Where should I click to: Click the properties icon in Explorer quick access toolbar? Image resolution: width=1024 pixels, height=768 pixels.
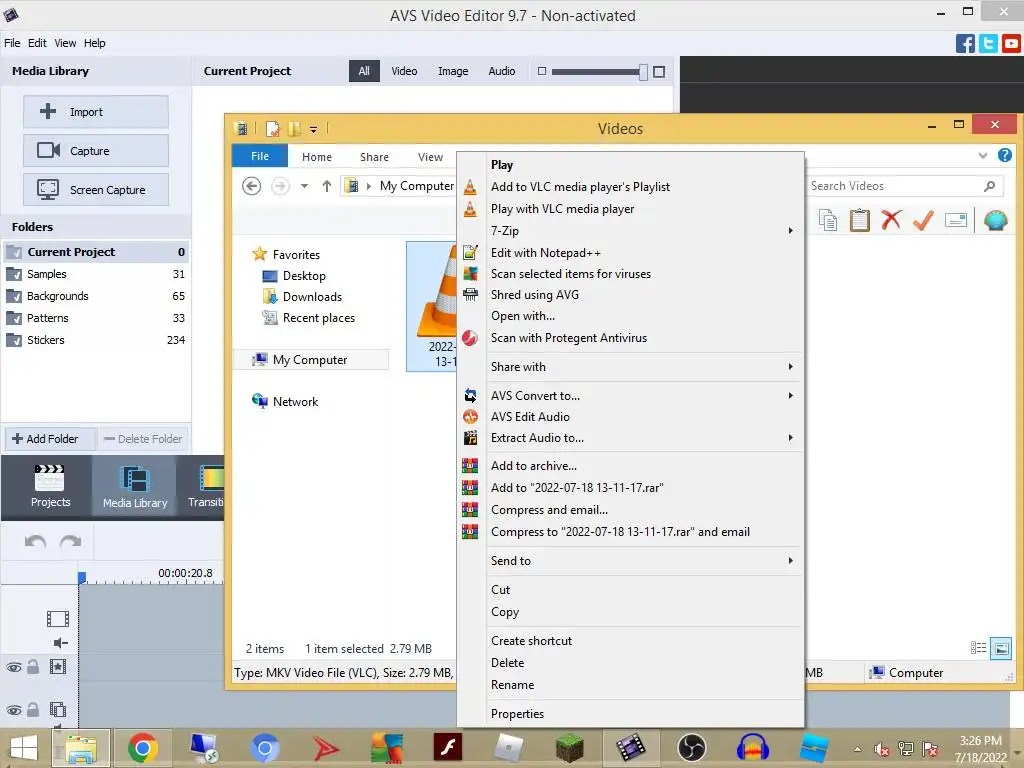(272, 129)
